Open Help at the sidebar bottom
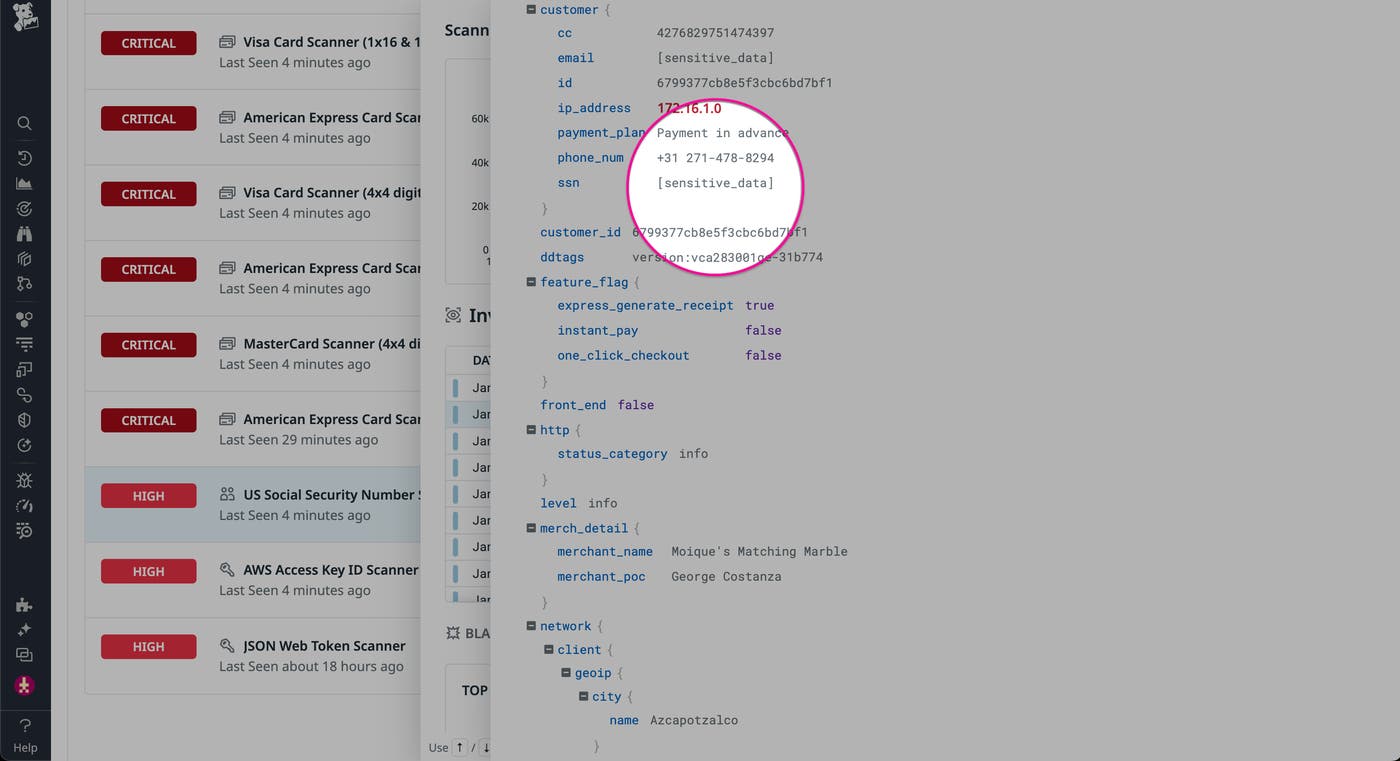 pos(25,735)
